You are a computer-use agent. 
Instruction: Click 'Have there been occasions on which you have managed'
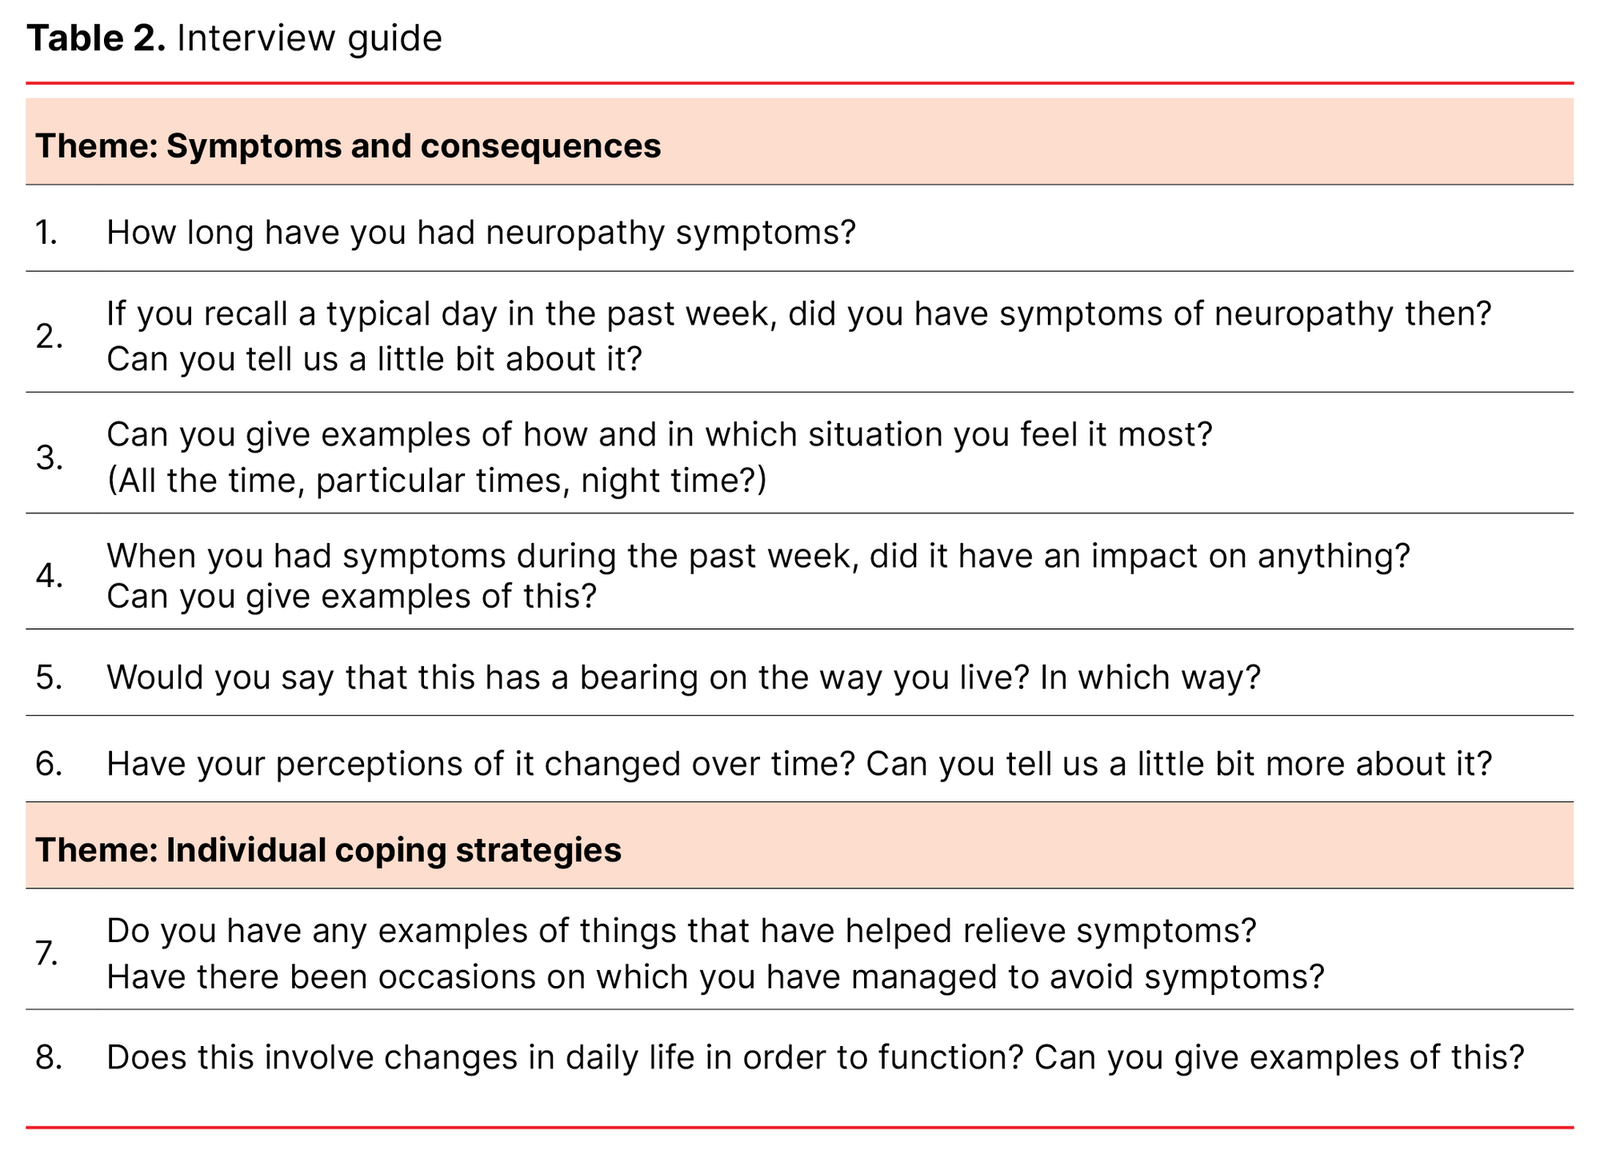(x=715, y=976)
